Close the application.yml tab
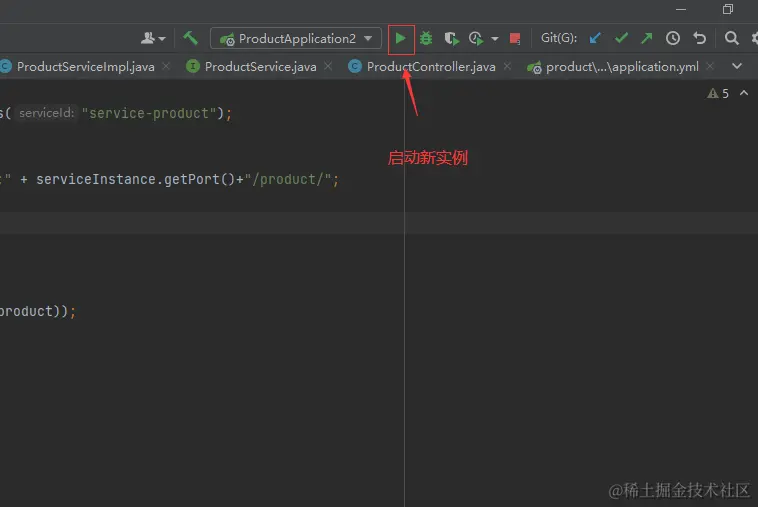758x507 pixels. [710, 66]
